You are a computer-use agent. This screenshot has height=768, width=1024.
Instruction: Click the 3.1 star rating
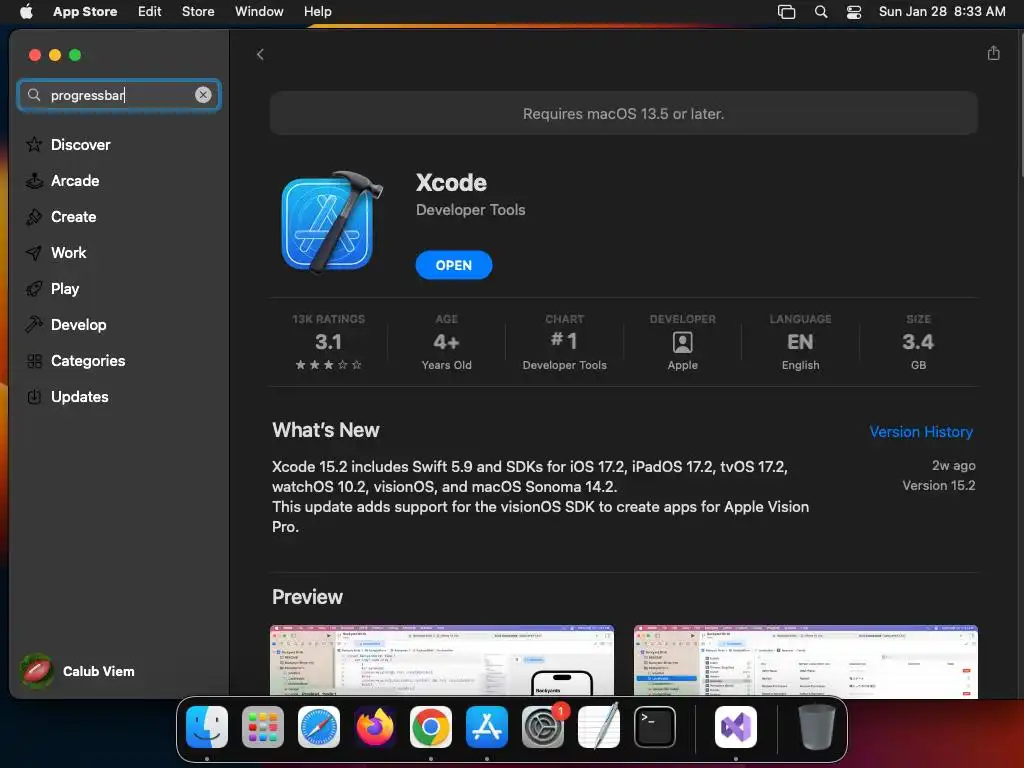328,342
